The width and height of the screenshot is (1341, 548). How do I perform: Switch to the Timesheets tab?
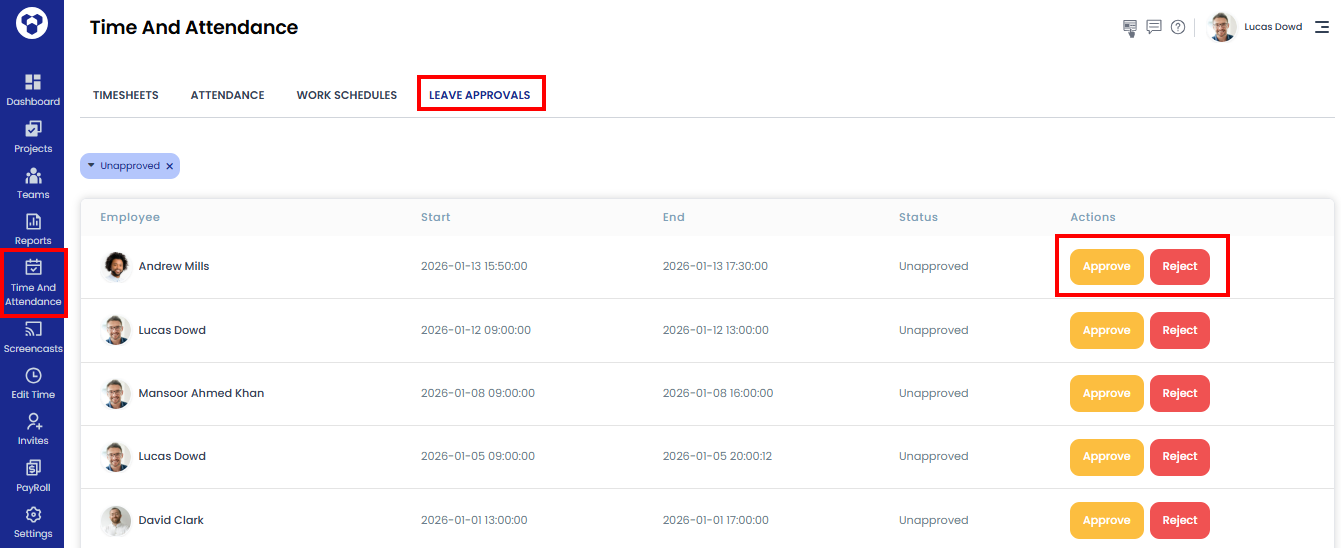click(126, 95)
